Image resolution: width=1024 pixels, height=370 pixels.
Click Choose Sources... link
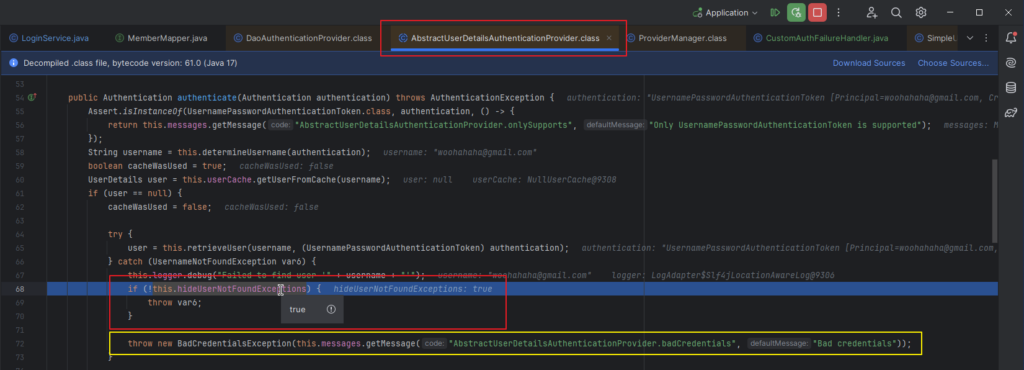tap(953, 63)
